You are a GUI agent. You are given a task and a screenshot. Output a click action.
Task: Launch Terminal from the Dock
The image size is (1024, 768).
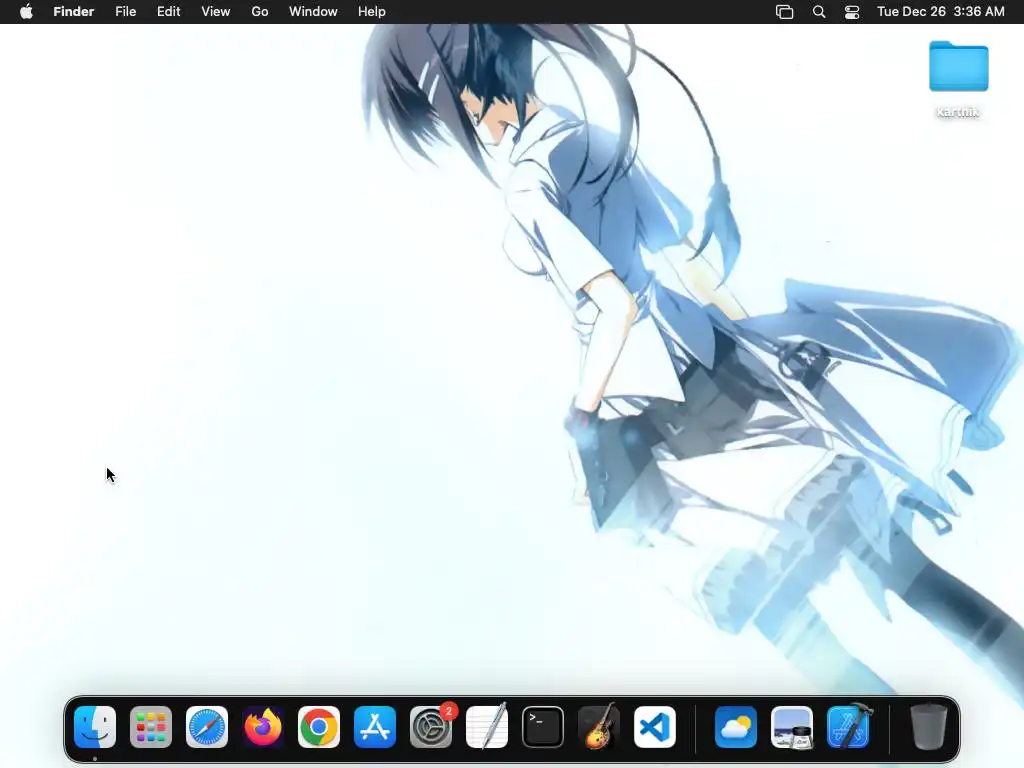coord(543,727)
